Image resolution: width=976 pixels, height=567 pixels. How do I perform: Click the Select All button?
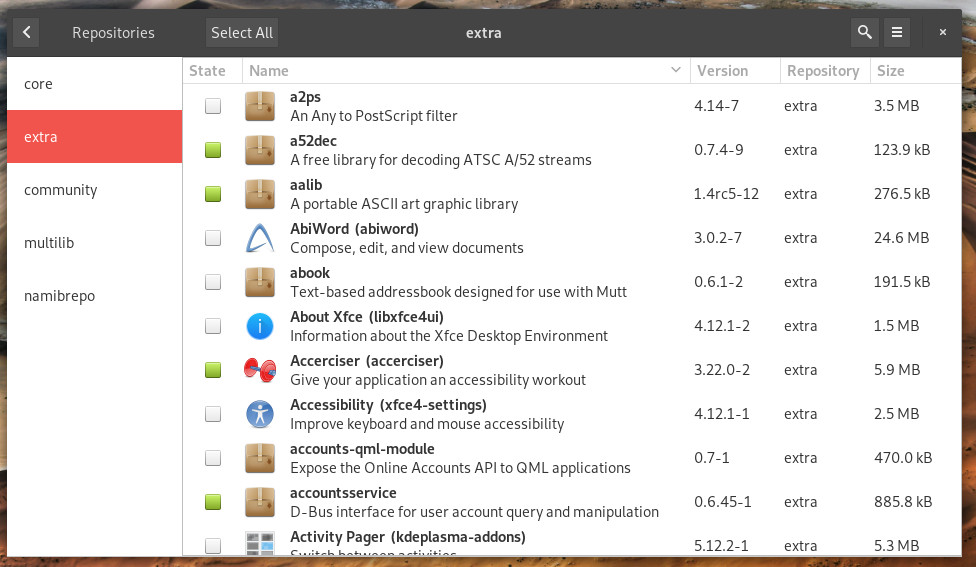[242, 32]
